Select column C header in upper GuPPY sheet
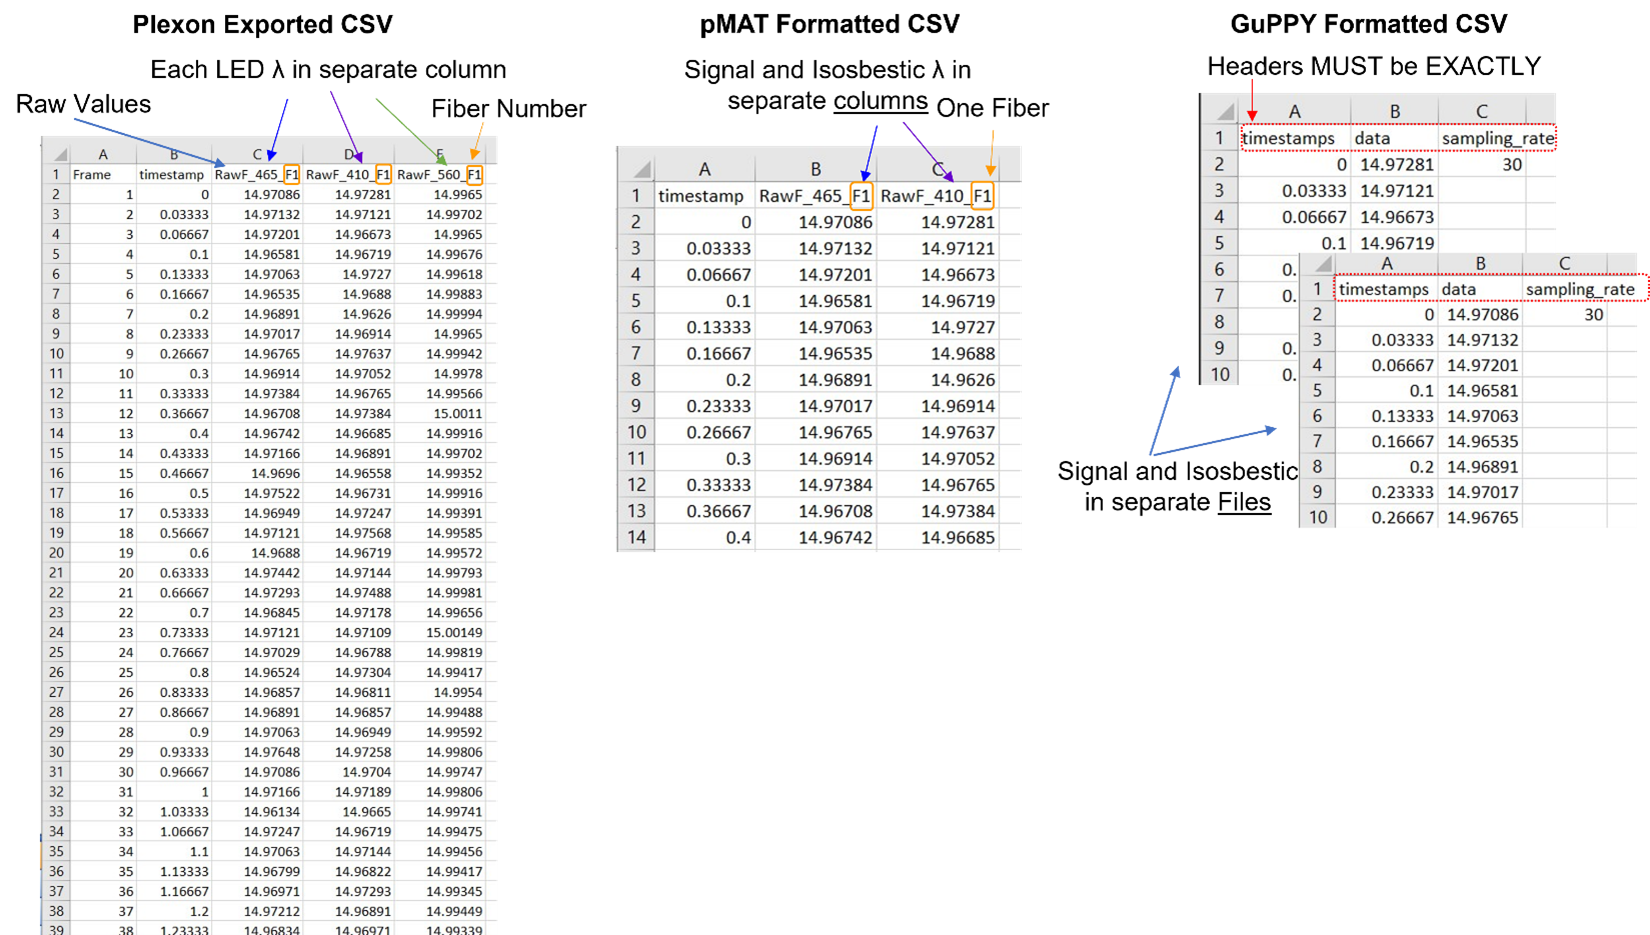The height and width of the screenshot is (935, 1650). pyautogui.click(x=1482, y=111)
